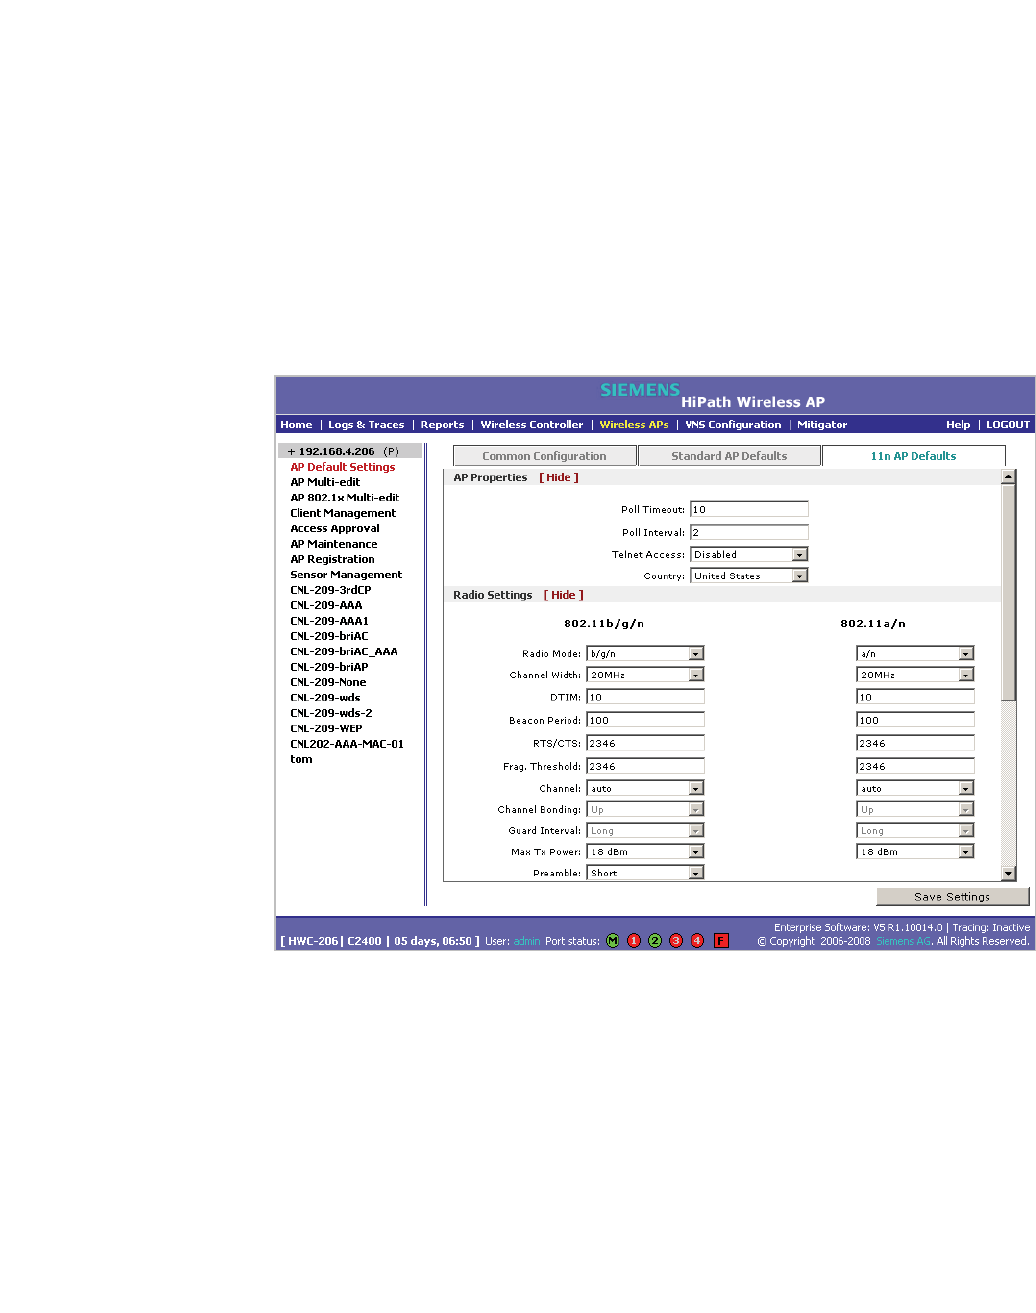
Task: Click the Poll Interval field
Action: coord(749,532)
